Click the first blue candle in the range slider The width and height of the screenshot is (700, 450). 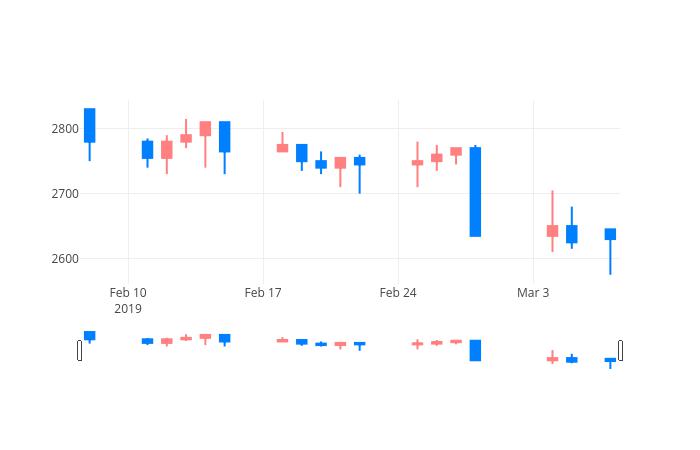90,336
